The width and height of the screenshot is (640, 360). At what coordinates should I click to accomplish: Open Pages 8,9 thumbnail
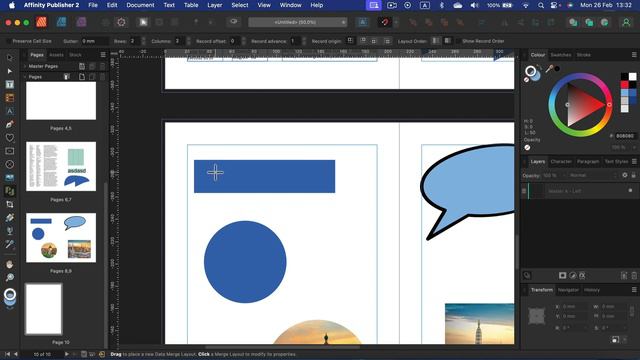61,238
